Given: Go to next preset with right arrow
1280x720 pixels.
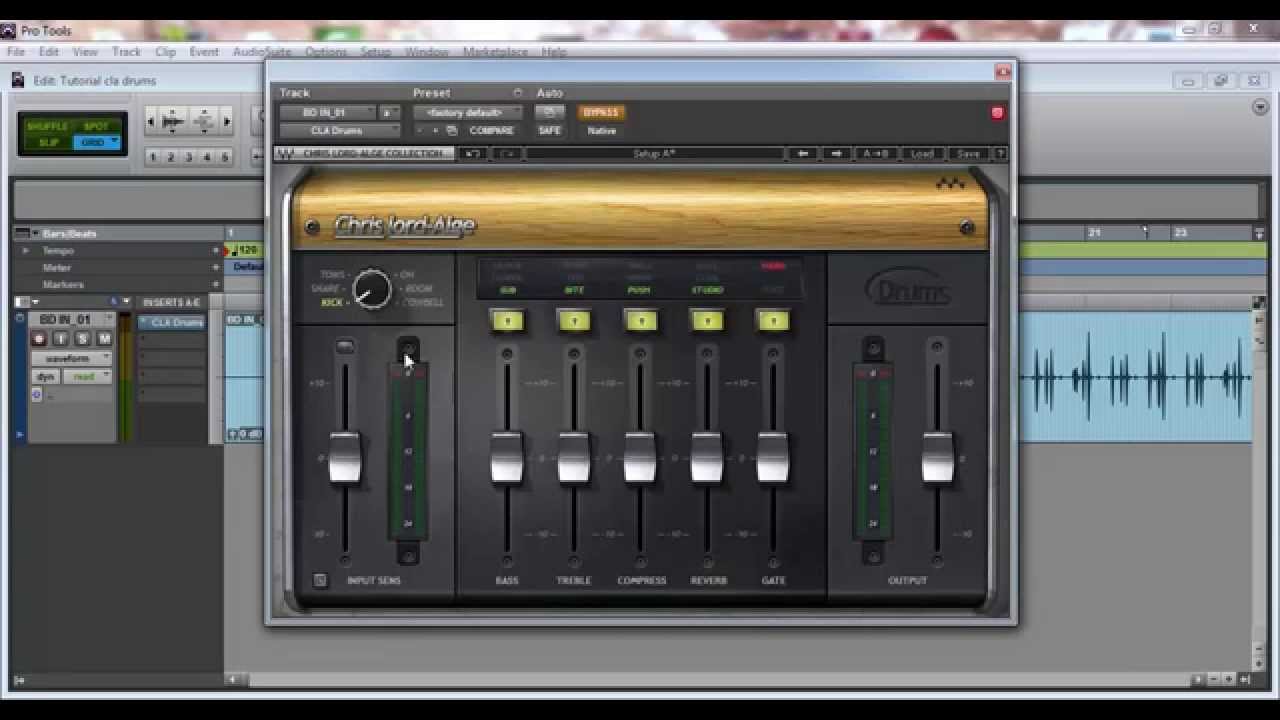Looking at the screenshot, I should tap(837, 153).
